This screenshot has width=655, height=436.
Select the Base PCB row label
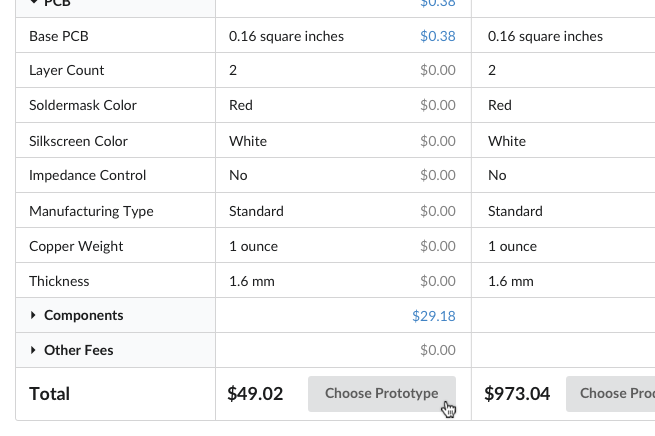point(59,36)
